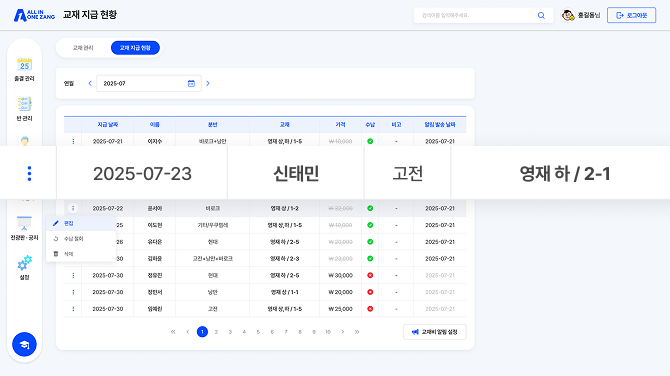Go to next month with right chevron
Screen dimensions: 670x376
208,83
